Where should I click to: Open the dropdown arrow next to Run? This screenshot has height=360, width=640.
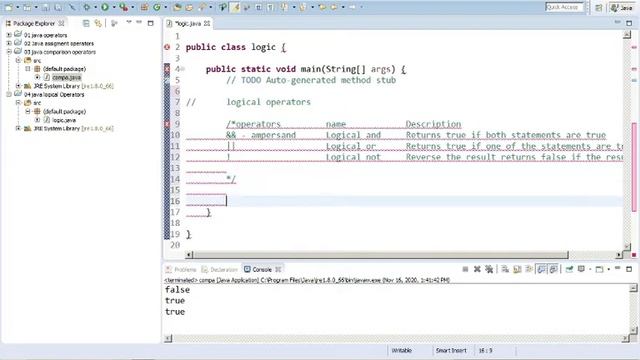click(113, 7)
